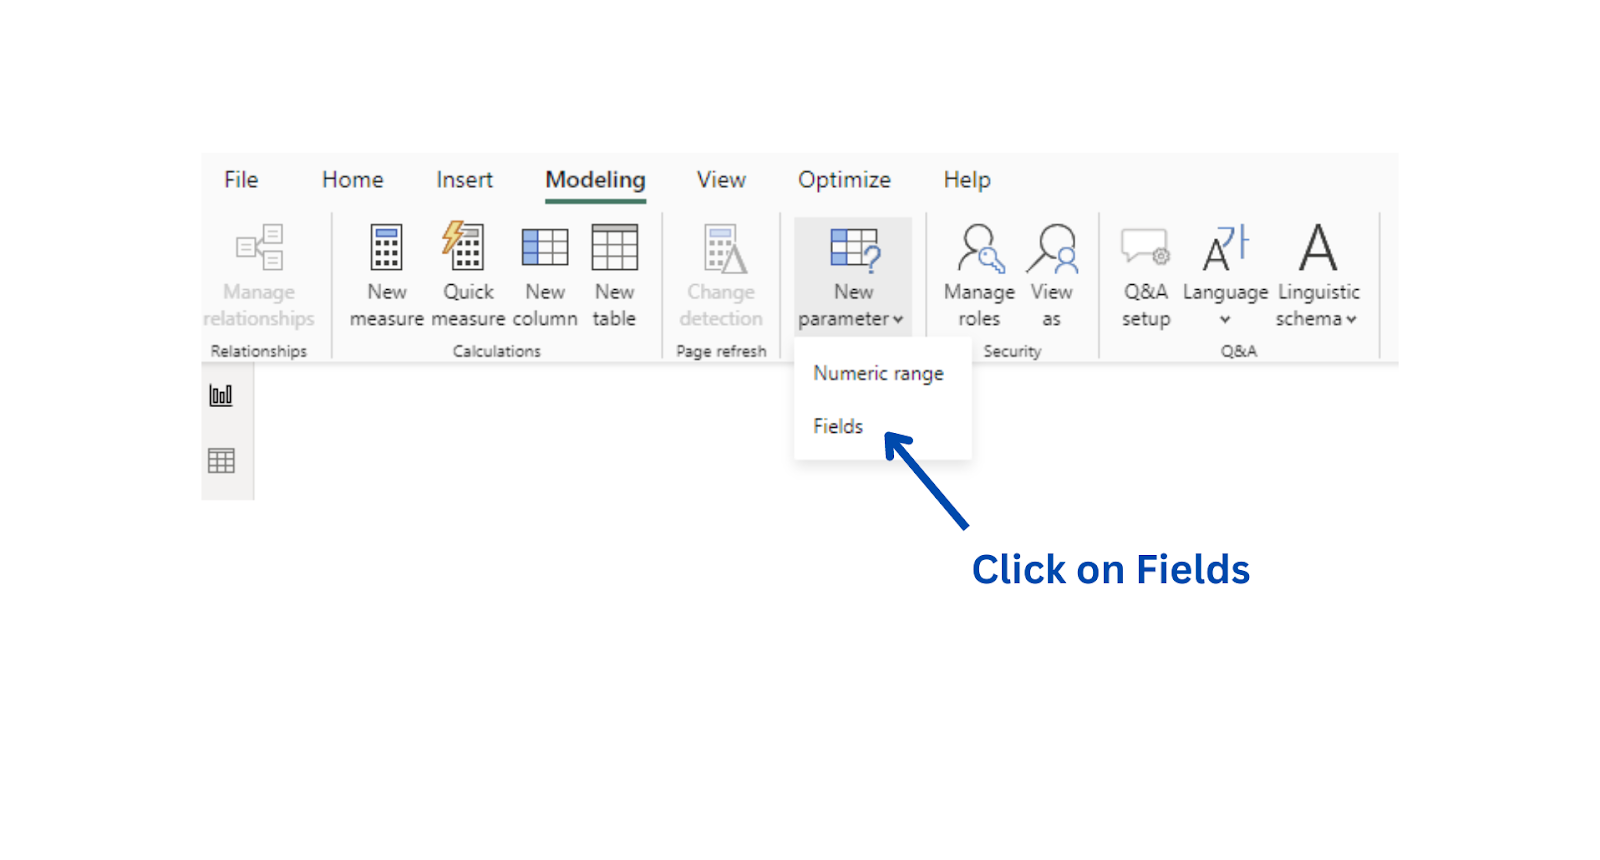The height and width of the screenshot is (860, 1600).
Task: Create a New measure
Action: pyautogui.click(x=387, y=275)
